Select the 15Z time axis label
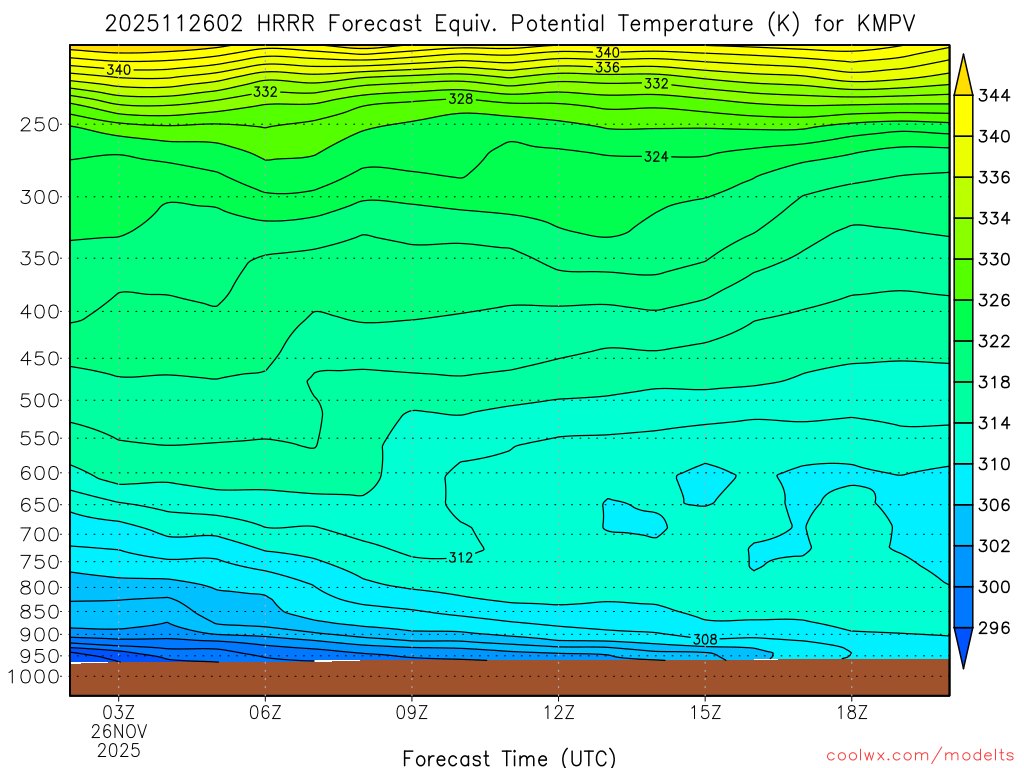Viewport: 1024px width, 768px height. 706,712
